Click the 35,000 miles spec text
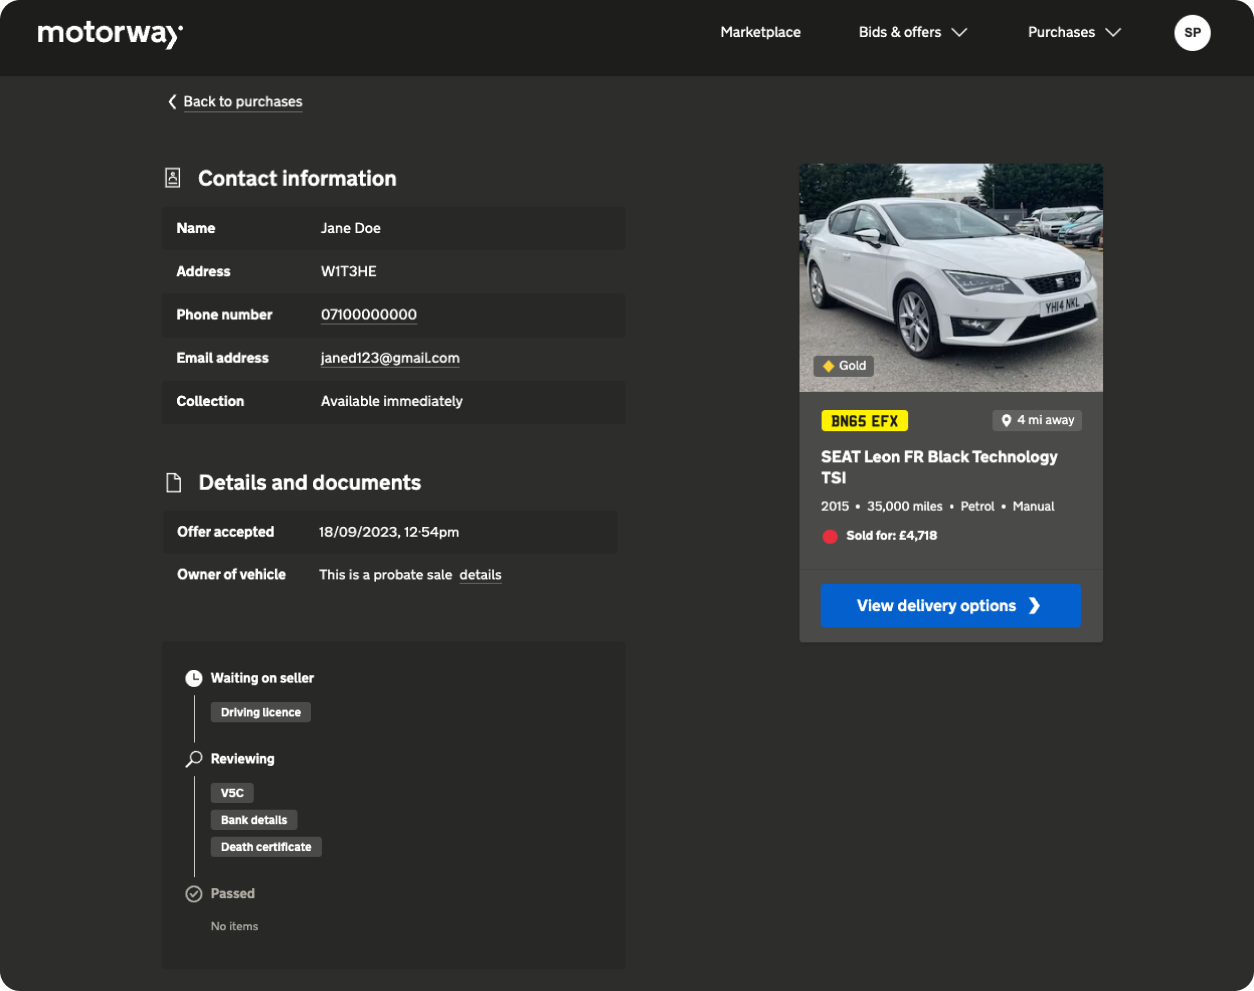Screen dimensions: 1254x991 [905, 506]
